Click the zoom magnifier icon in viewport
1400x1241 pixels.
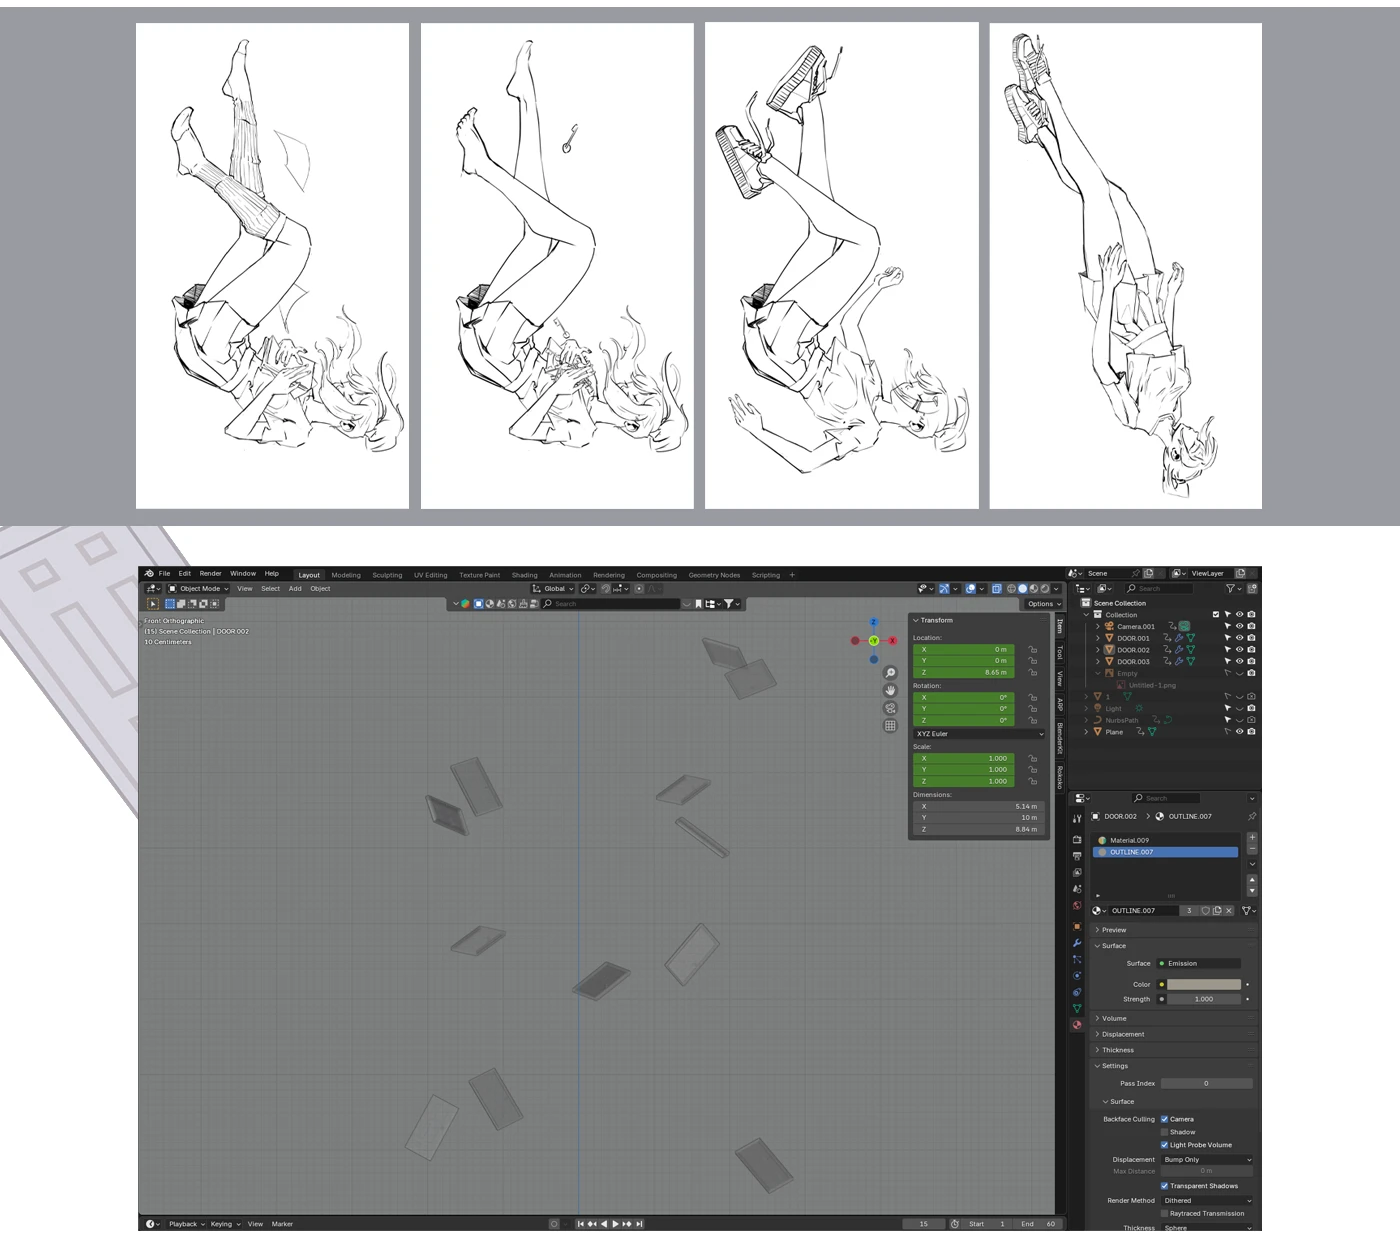890,673
